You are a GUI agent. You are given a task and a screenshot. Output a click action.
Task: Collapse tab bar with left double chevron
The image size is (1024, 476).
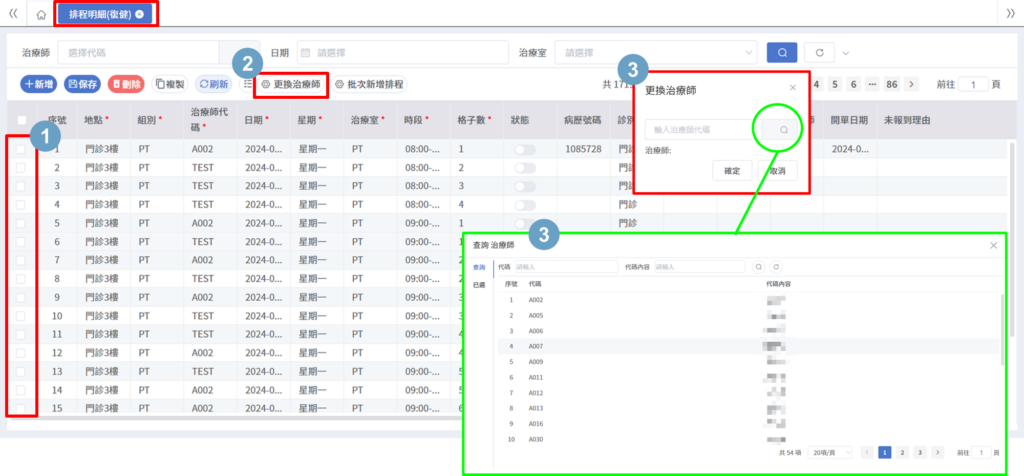click(12, 14)
